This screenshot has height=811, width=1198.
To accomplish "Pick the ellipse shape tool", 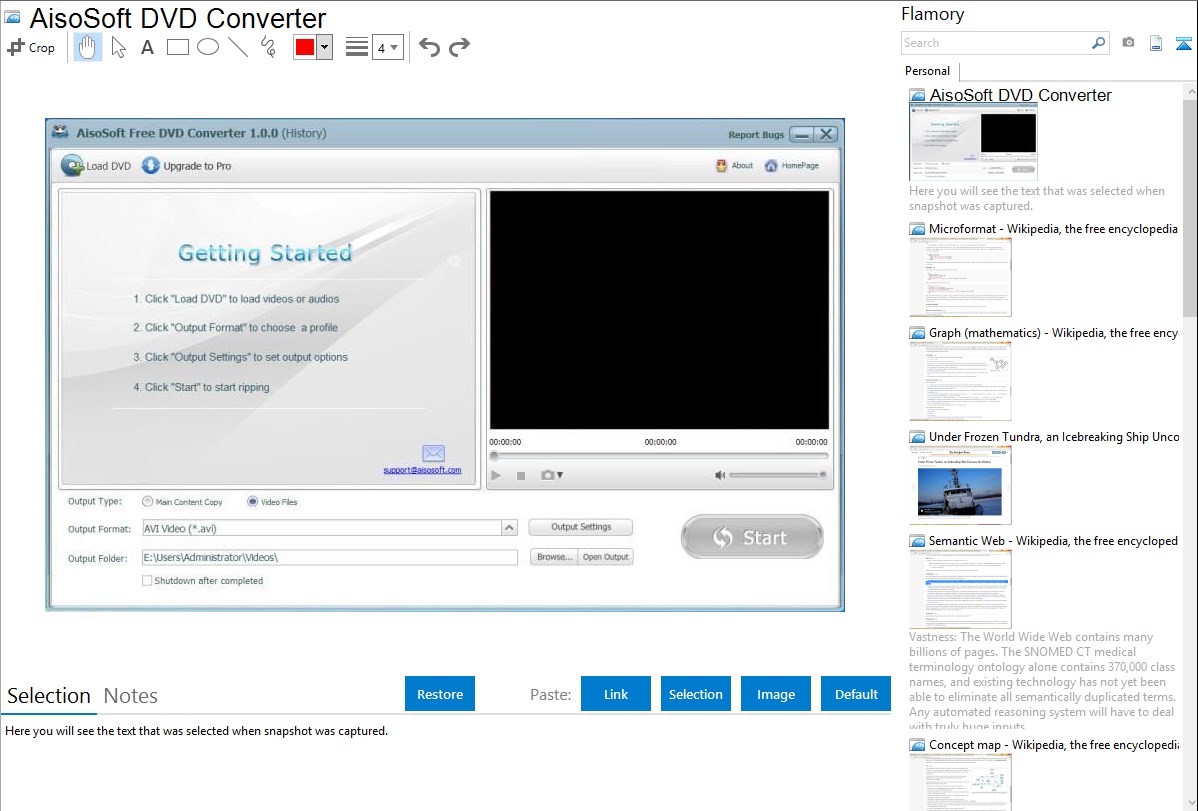I will point(208,47).
